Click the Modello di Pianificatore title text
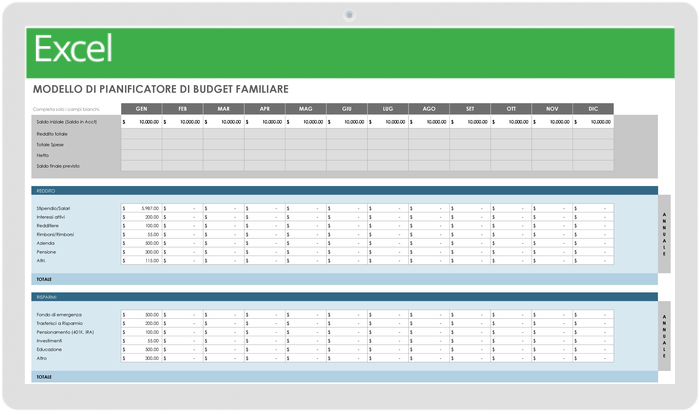The image size is (700, 412). (x=161, y=89)
